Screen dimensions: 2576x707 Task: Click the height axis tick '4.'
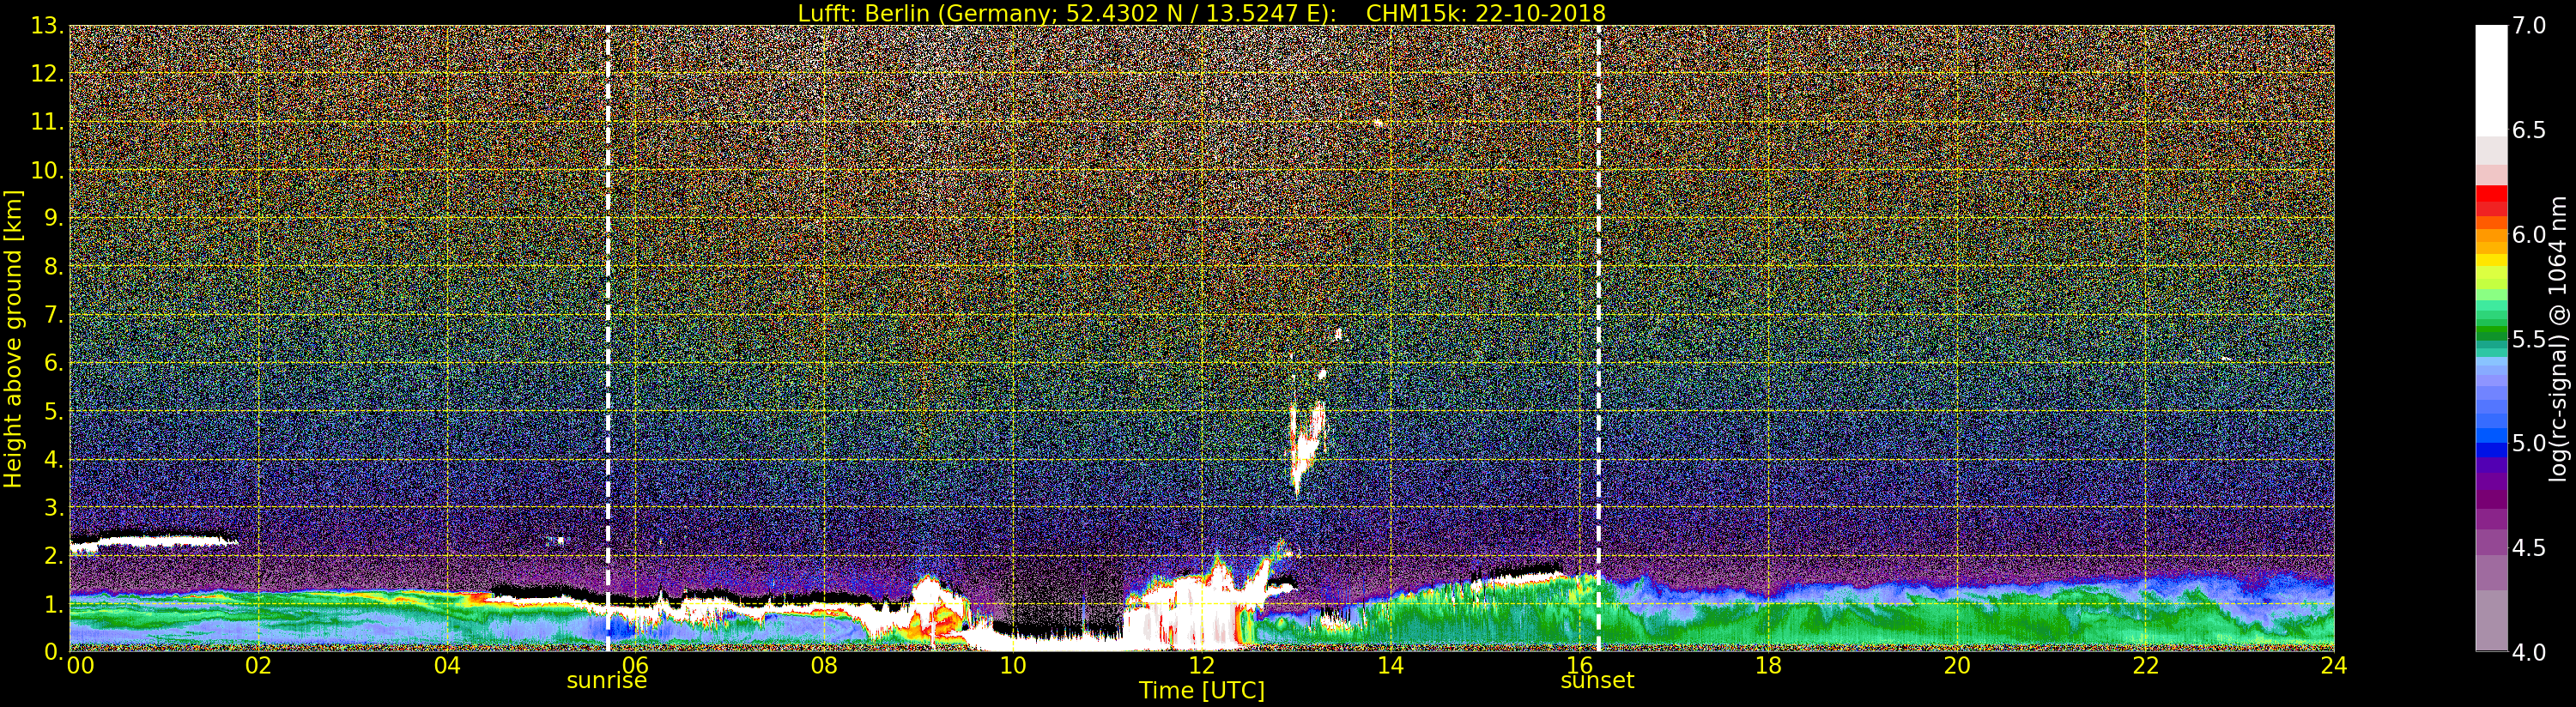point(53,460)
